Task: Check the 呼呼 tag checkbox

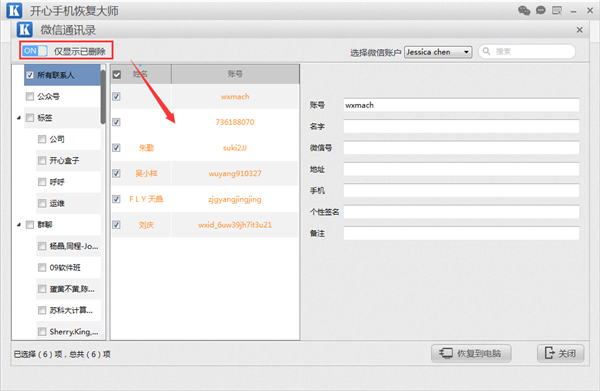Action: tap(42, 182)
